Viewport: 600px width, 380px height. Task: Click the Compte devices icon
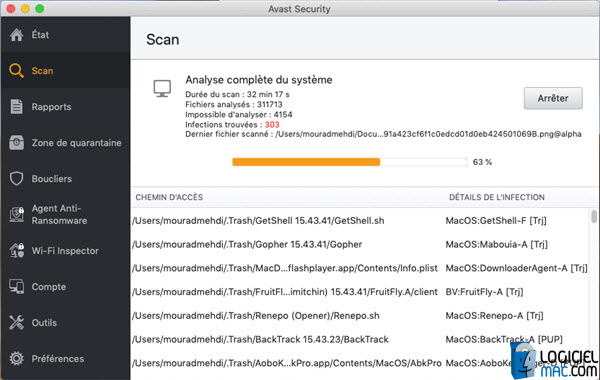click(16, 287)
